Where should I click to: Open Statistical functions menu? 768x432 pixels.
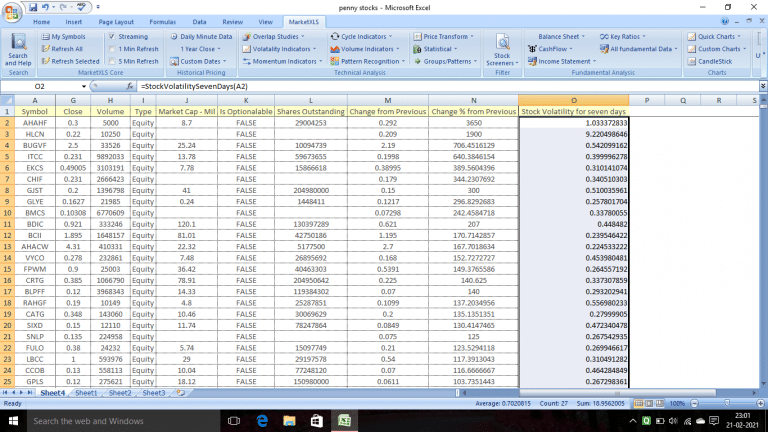[x=435, y=49]
